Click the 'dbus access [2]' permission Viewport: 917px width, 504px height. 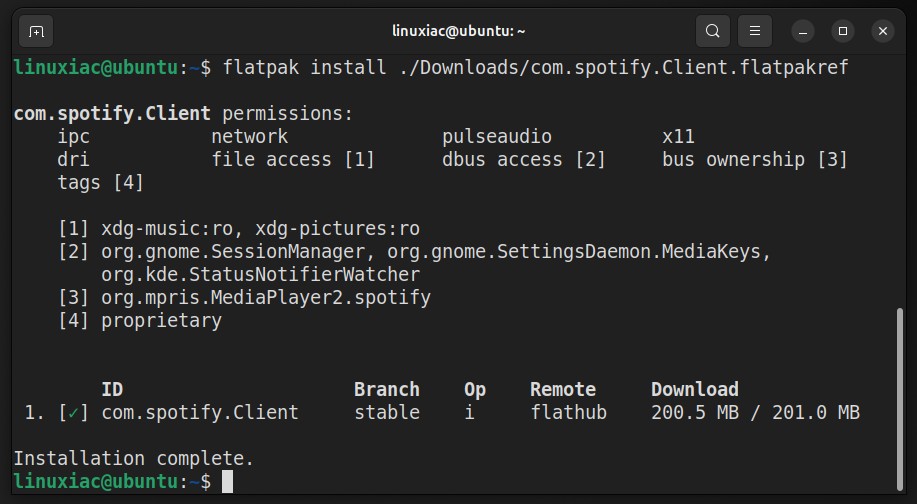(x=523, y=160)
